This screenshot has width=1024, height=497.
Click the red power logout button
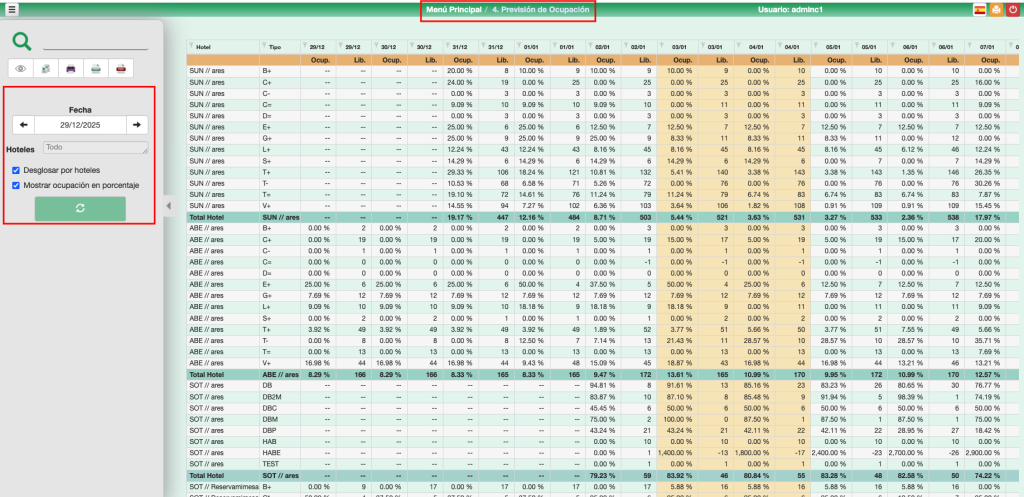(x=1012, y=10)
